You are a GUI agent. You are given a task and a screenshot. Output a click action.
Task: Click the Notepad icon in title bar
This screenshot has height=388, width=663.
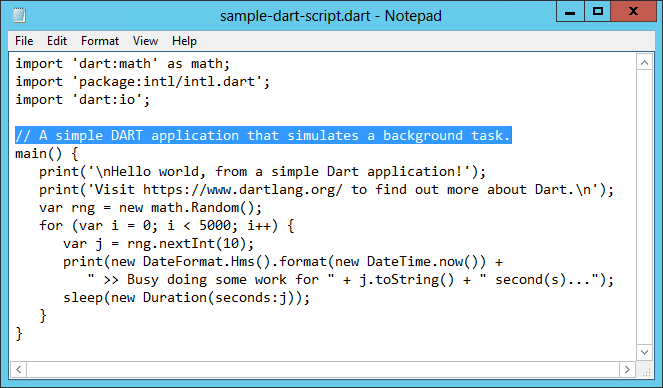tap(19, 16)
